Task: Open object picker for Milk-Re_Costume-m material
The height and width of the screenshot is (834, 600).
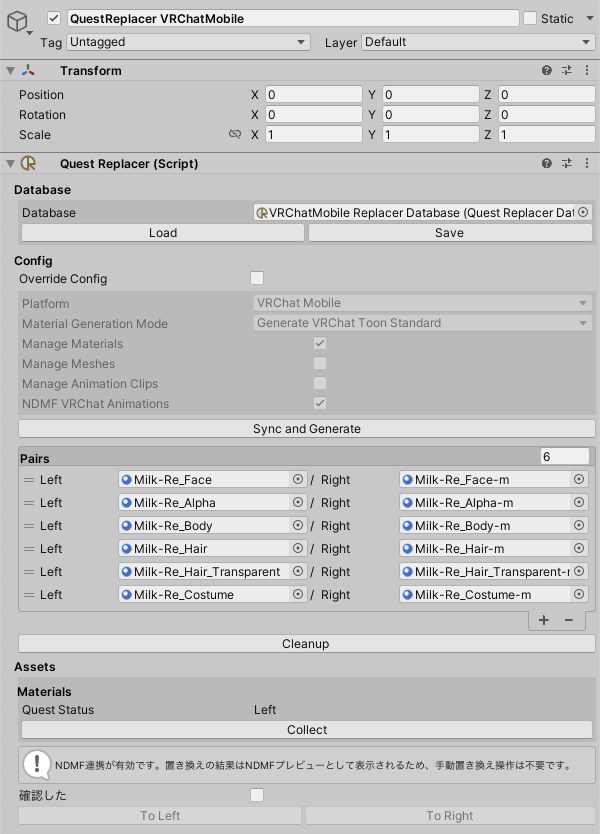Action: click(x=579, y=595)
